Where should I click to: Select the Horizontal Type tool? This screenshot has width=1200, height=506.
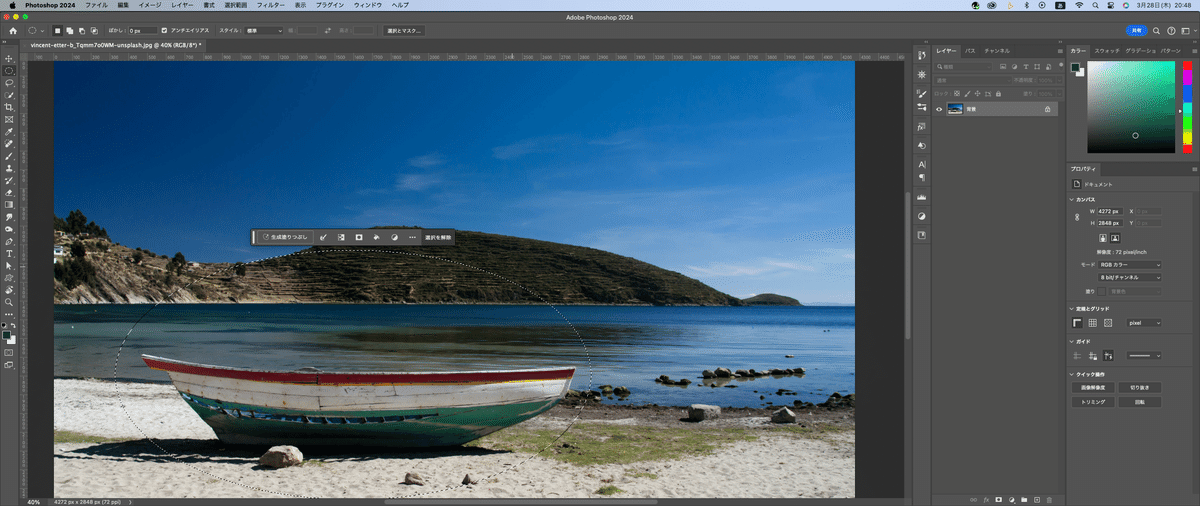(x=9, y=253)
